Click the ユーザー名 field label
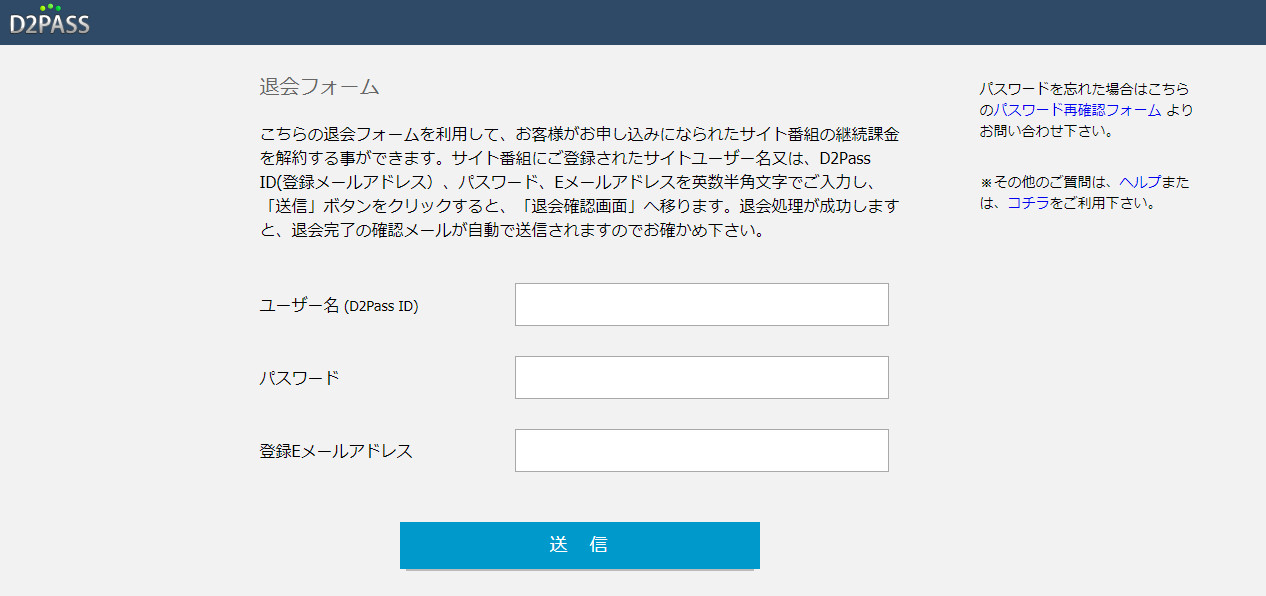 (x=299, y=306)
